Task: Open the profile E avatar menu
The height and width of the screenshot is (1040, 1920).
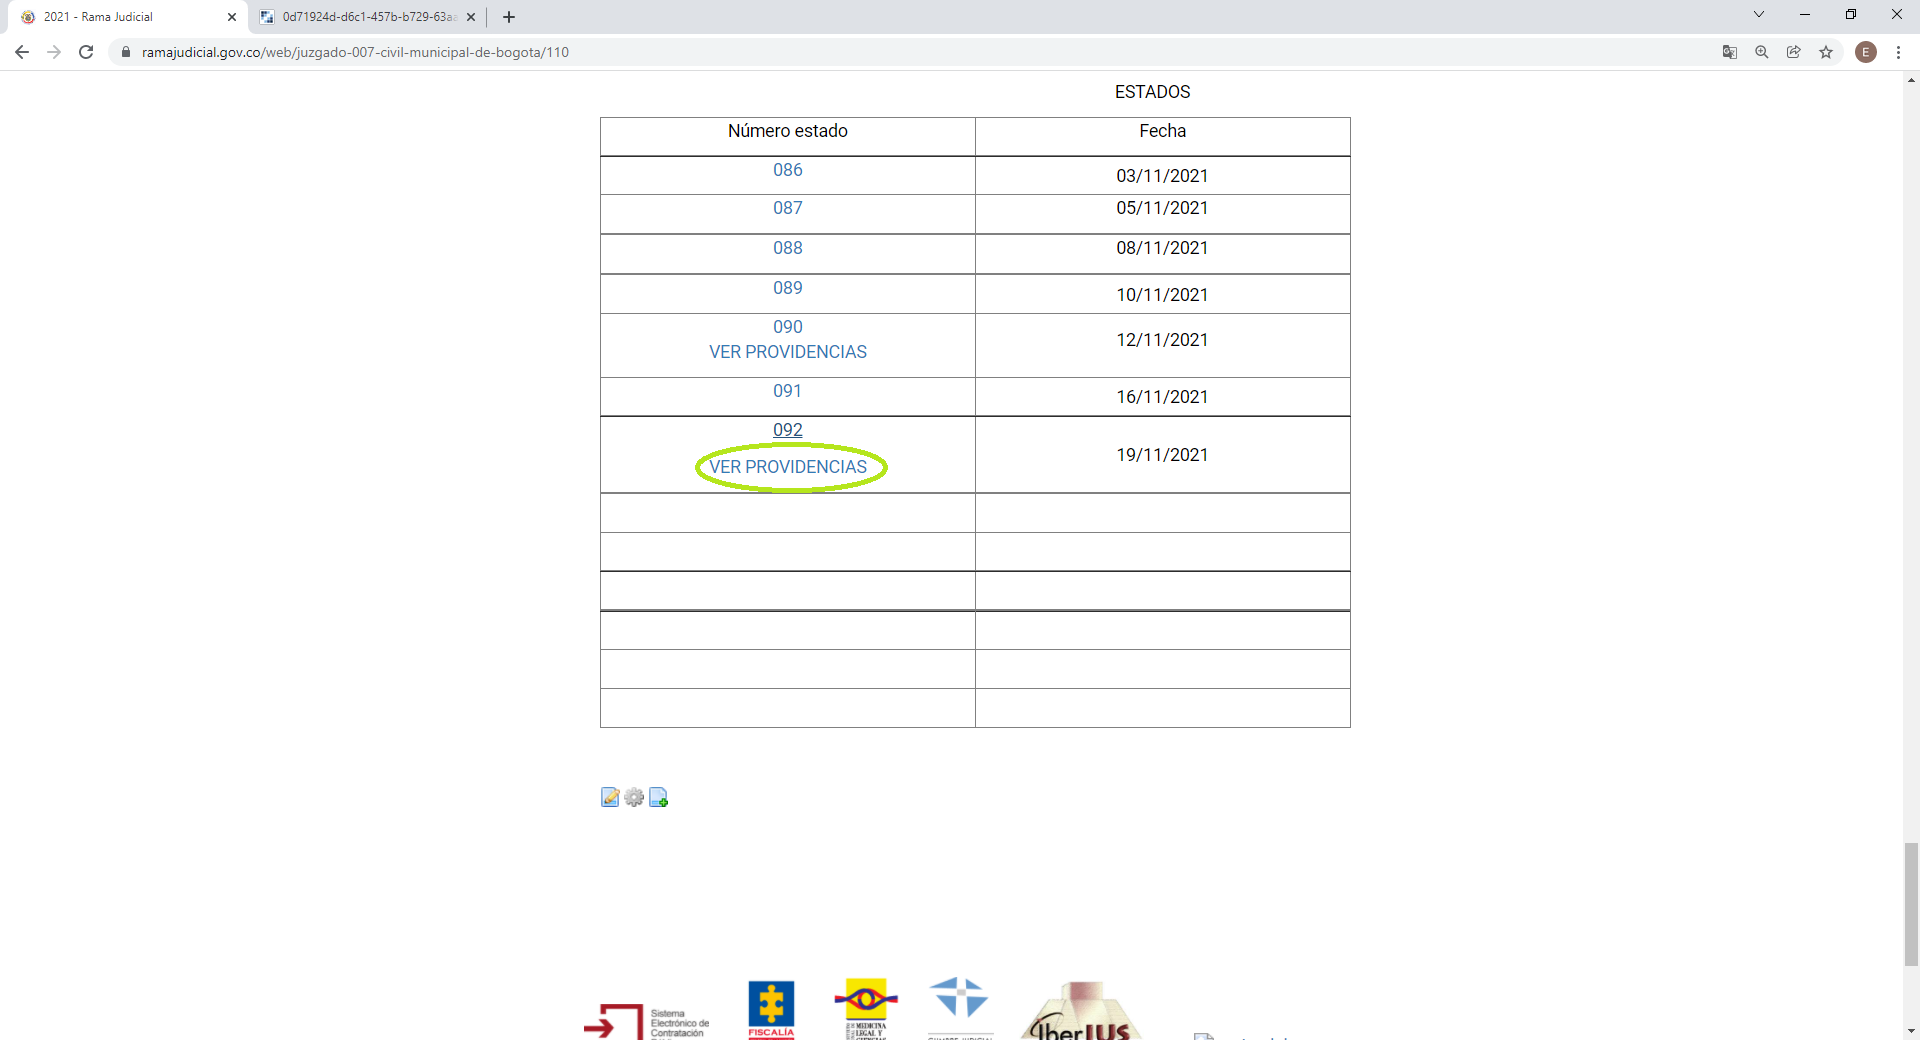Action: pos(1865,52)
